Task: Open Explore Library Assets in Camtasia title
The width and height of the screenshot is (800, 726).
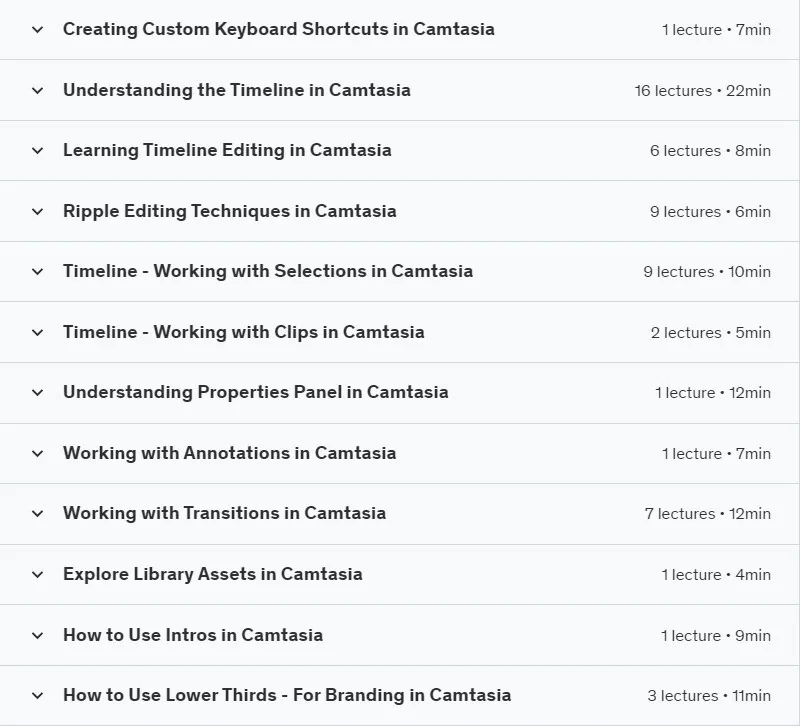Action: click(213, 574)
